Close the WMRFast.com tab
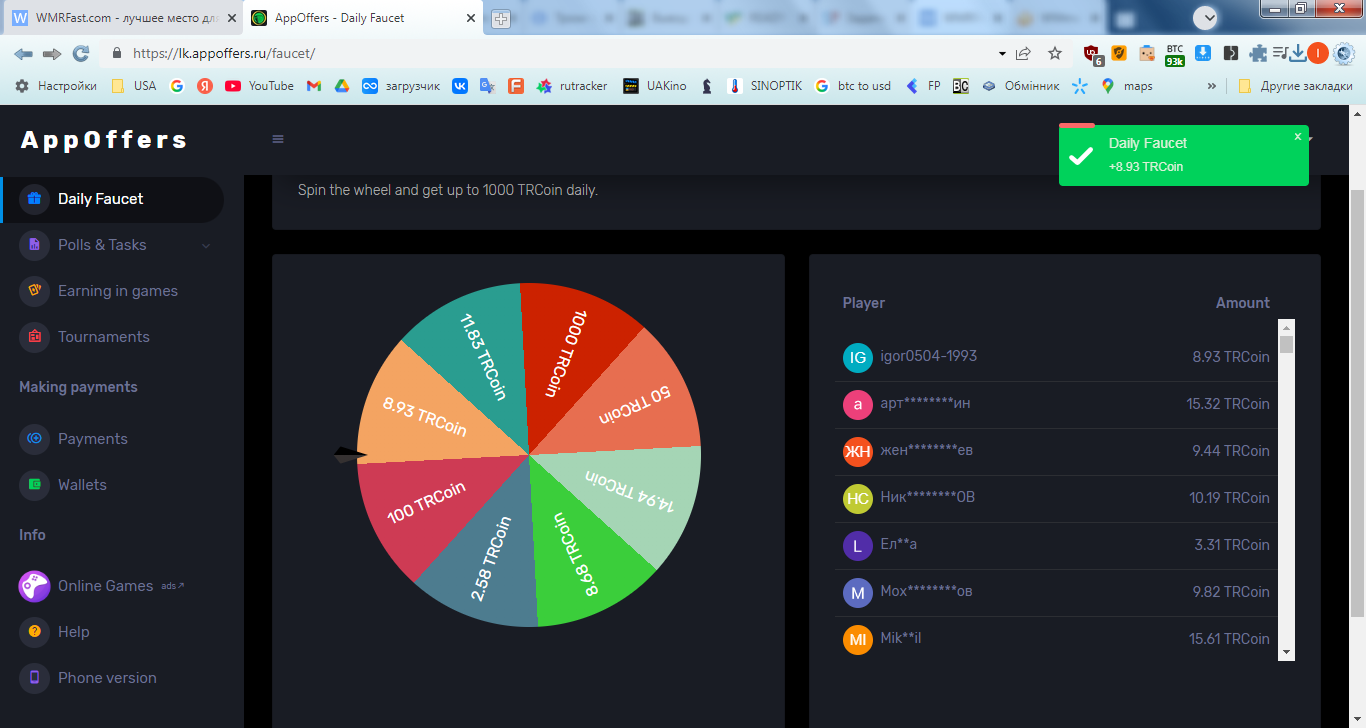The height and width of the screenshot is (728, 1366). point(232,18)
